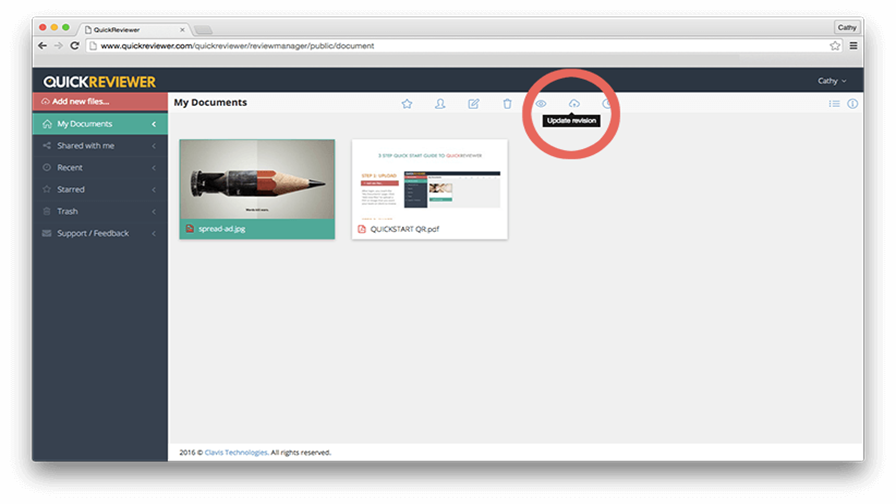
Task: Click the eye view icon in toolbar
Action: [x=541, y=103]
